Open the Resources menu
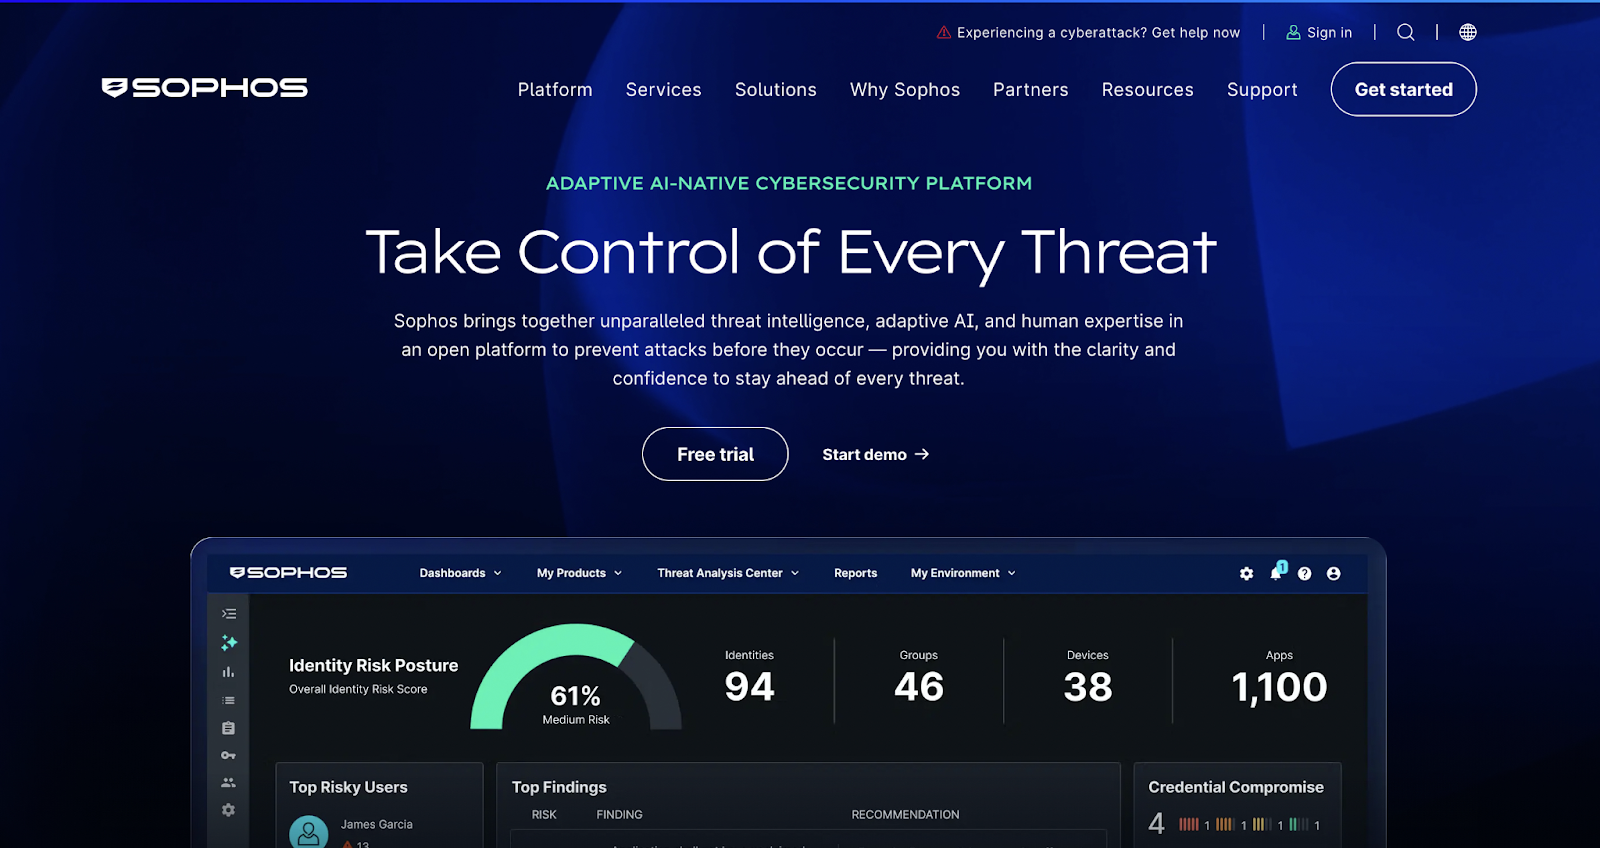The image size is (1600, 848). click(x=1147, y=90)
